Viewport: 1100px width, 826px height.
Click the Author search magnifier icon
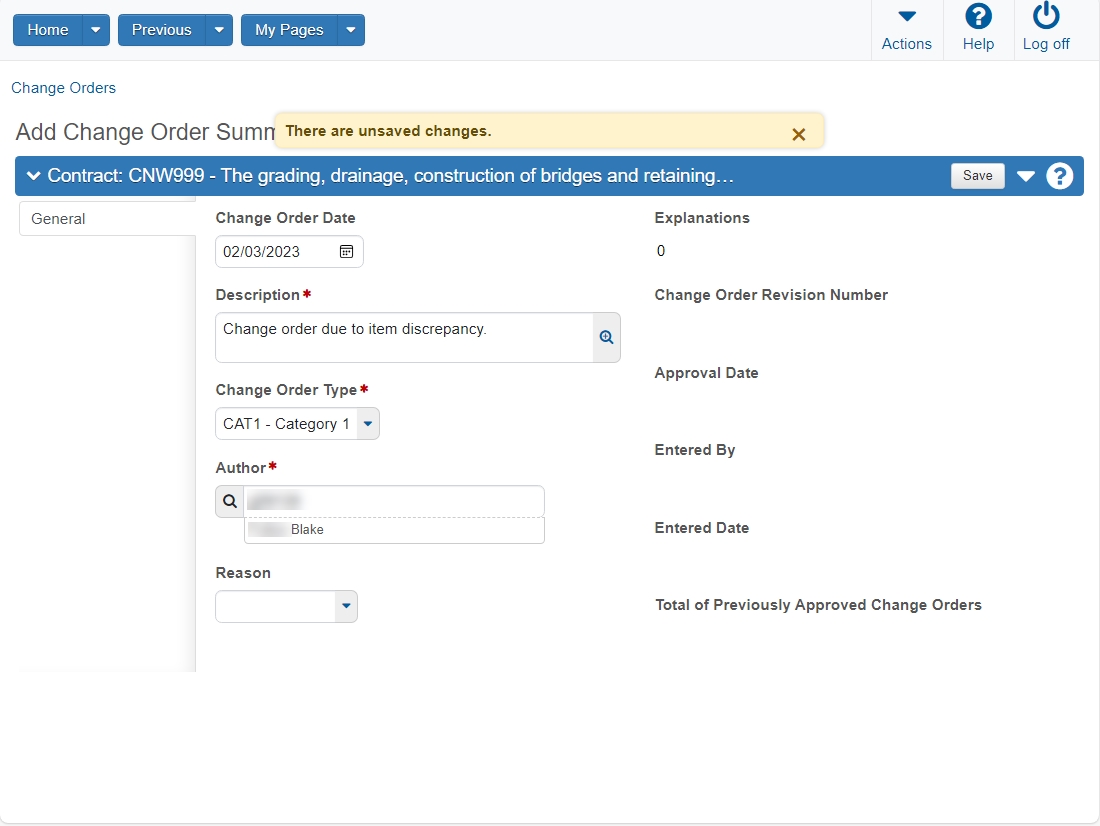[229, 501]
